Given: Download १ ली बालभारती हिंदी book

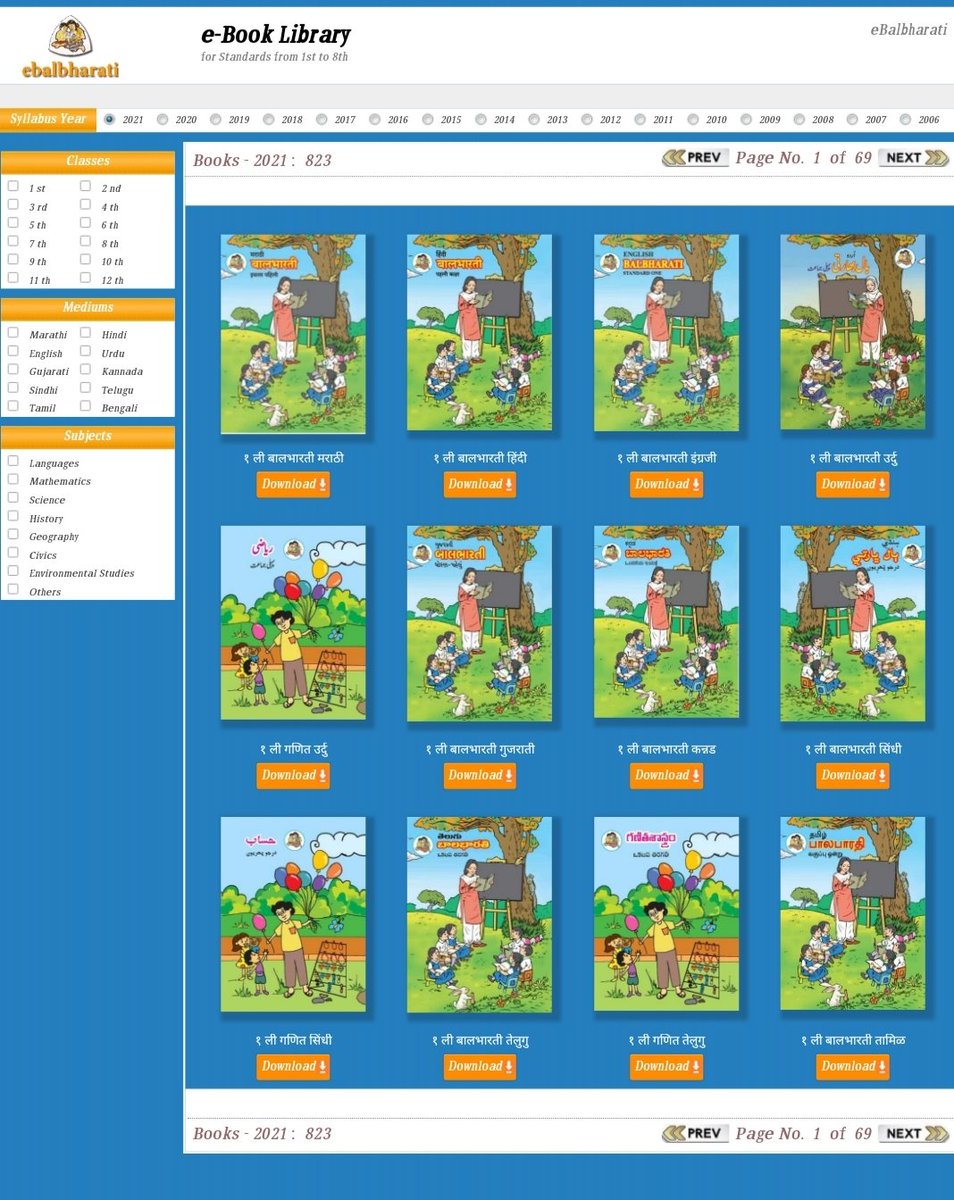Looking at the screenshot, I should 480,484.
